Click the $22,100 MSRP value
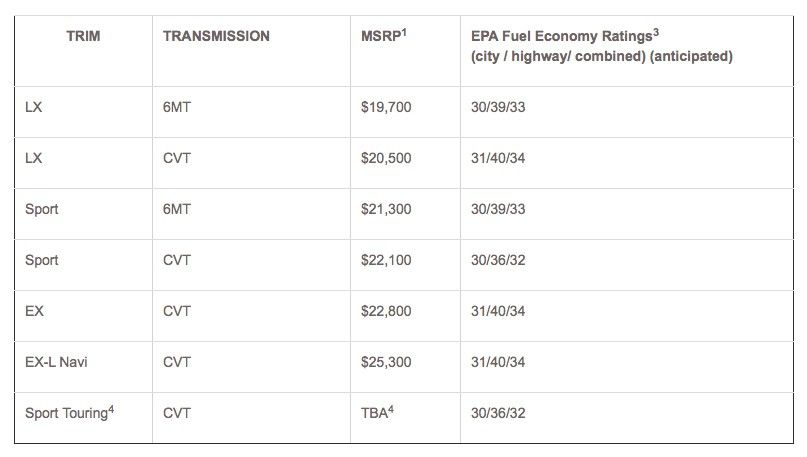Viewport: 807px width, 457px height. 386,260
